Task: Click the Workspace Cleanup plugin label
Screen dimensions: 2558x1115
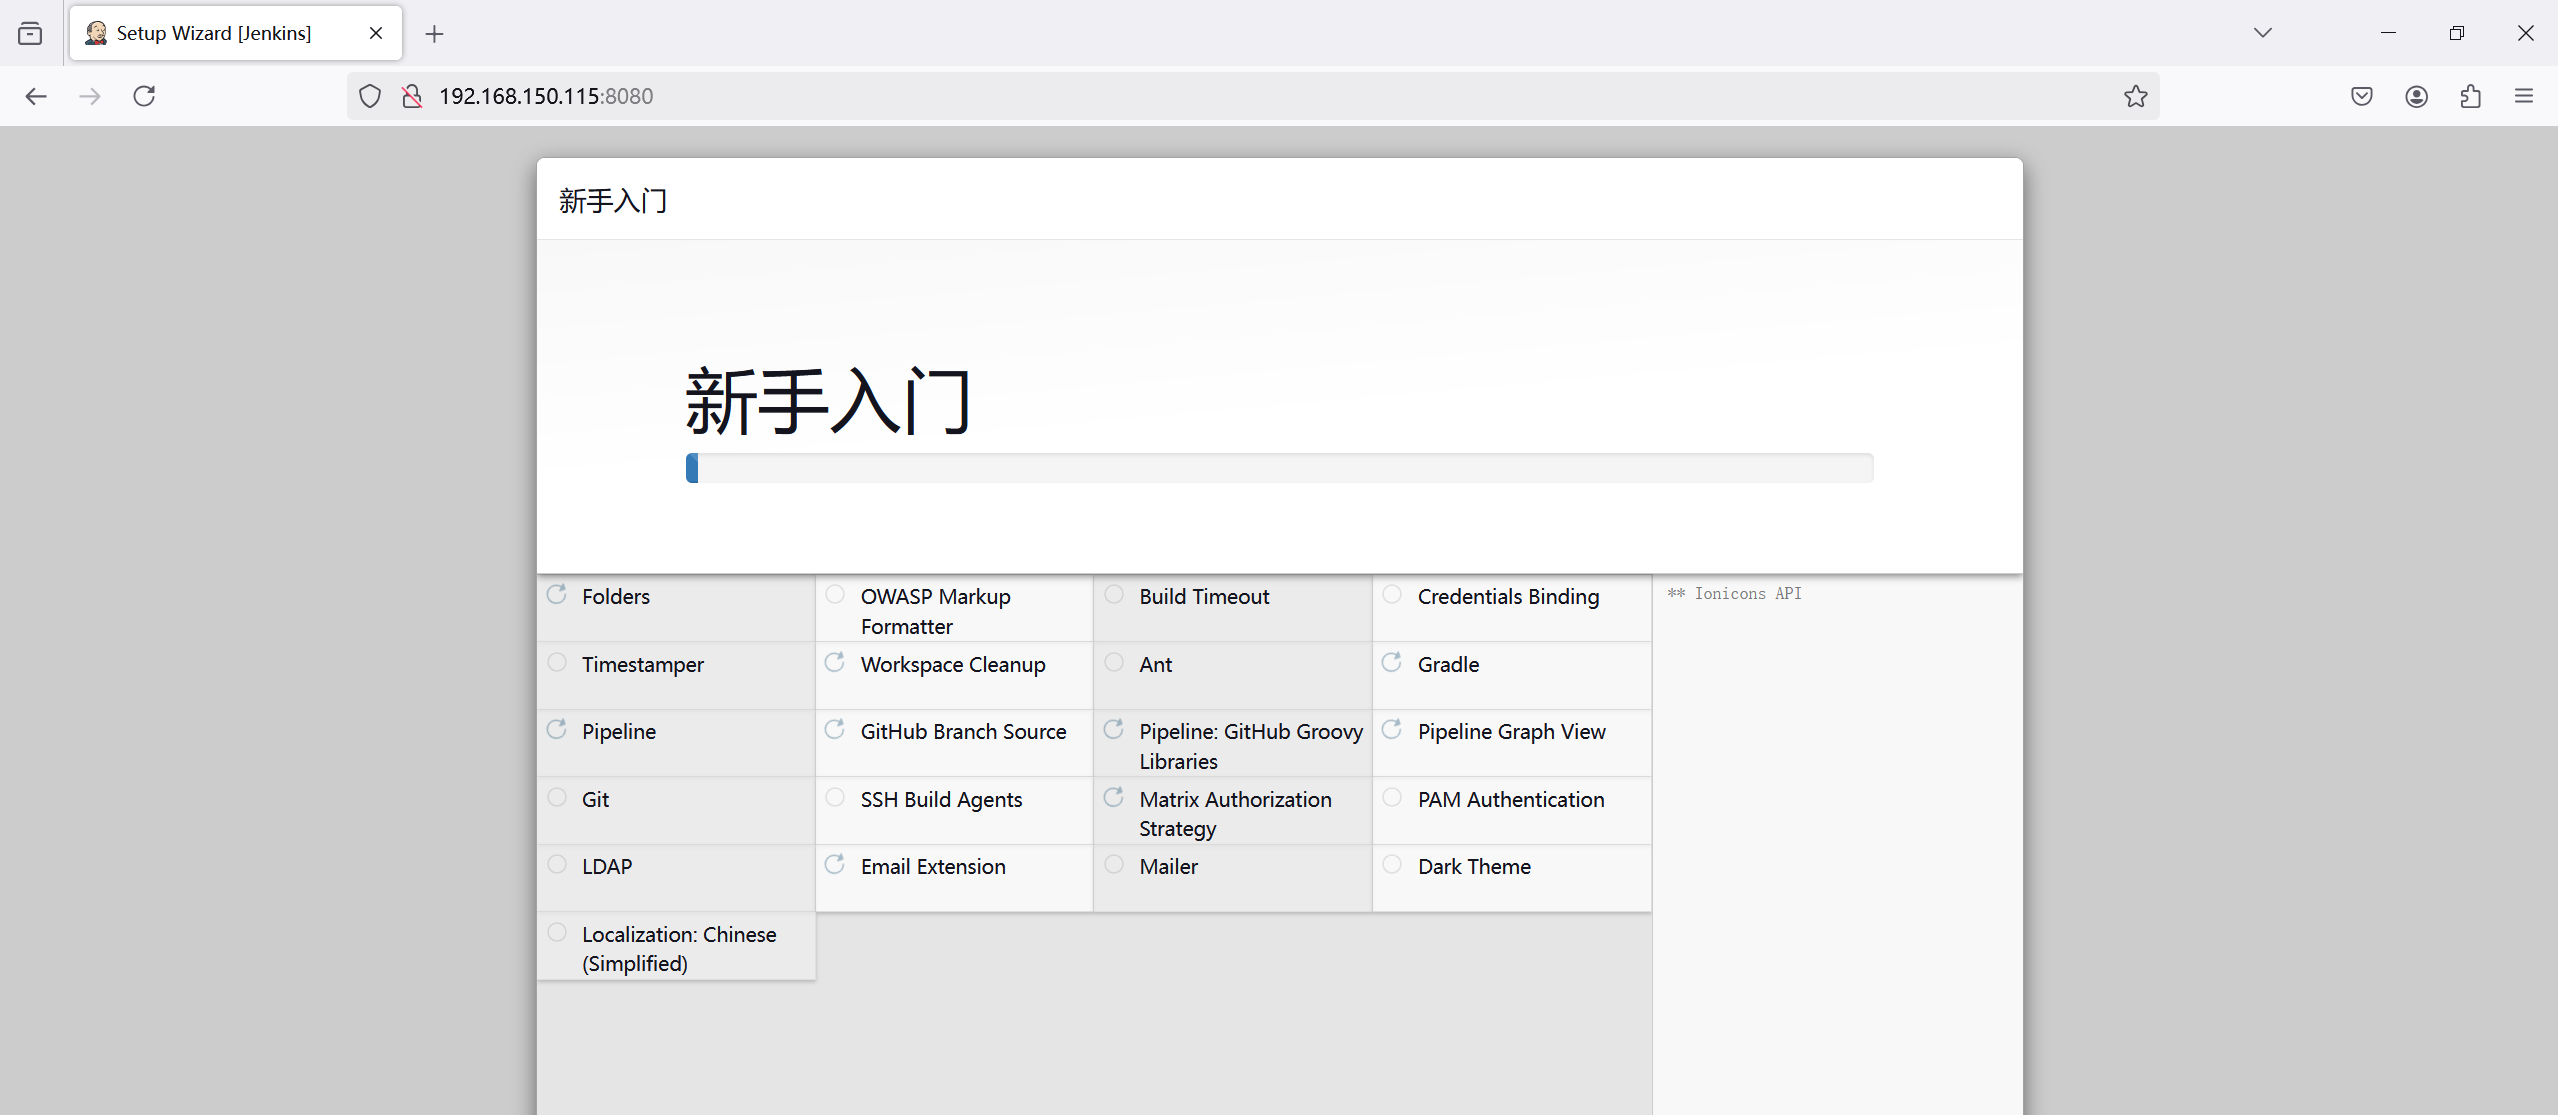Action: pos(953,664)
